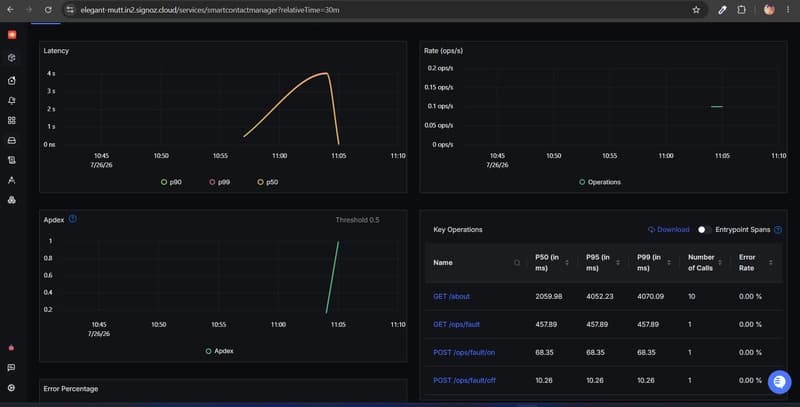
Task: Click the three-circles cluster icon in the sidebar
Action: click(x=12, y=200)
